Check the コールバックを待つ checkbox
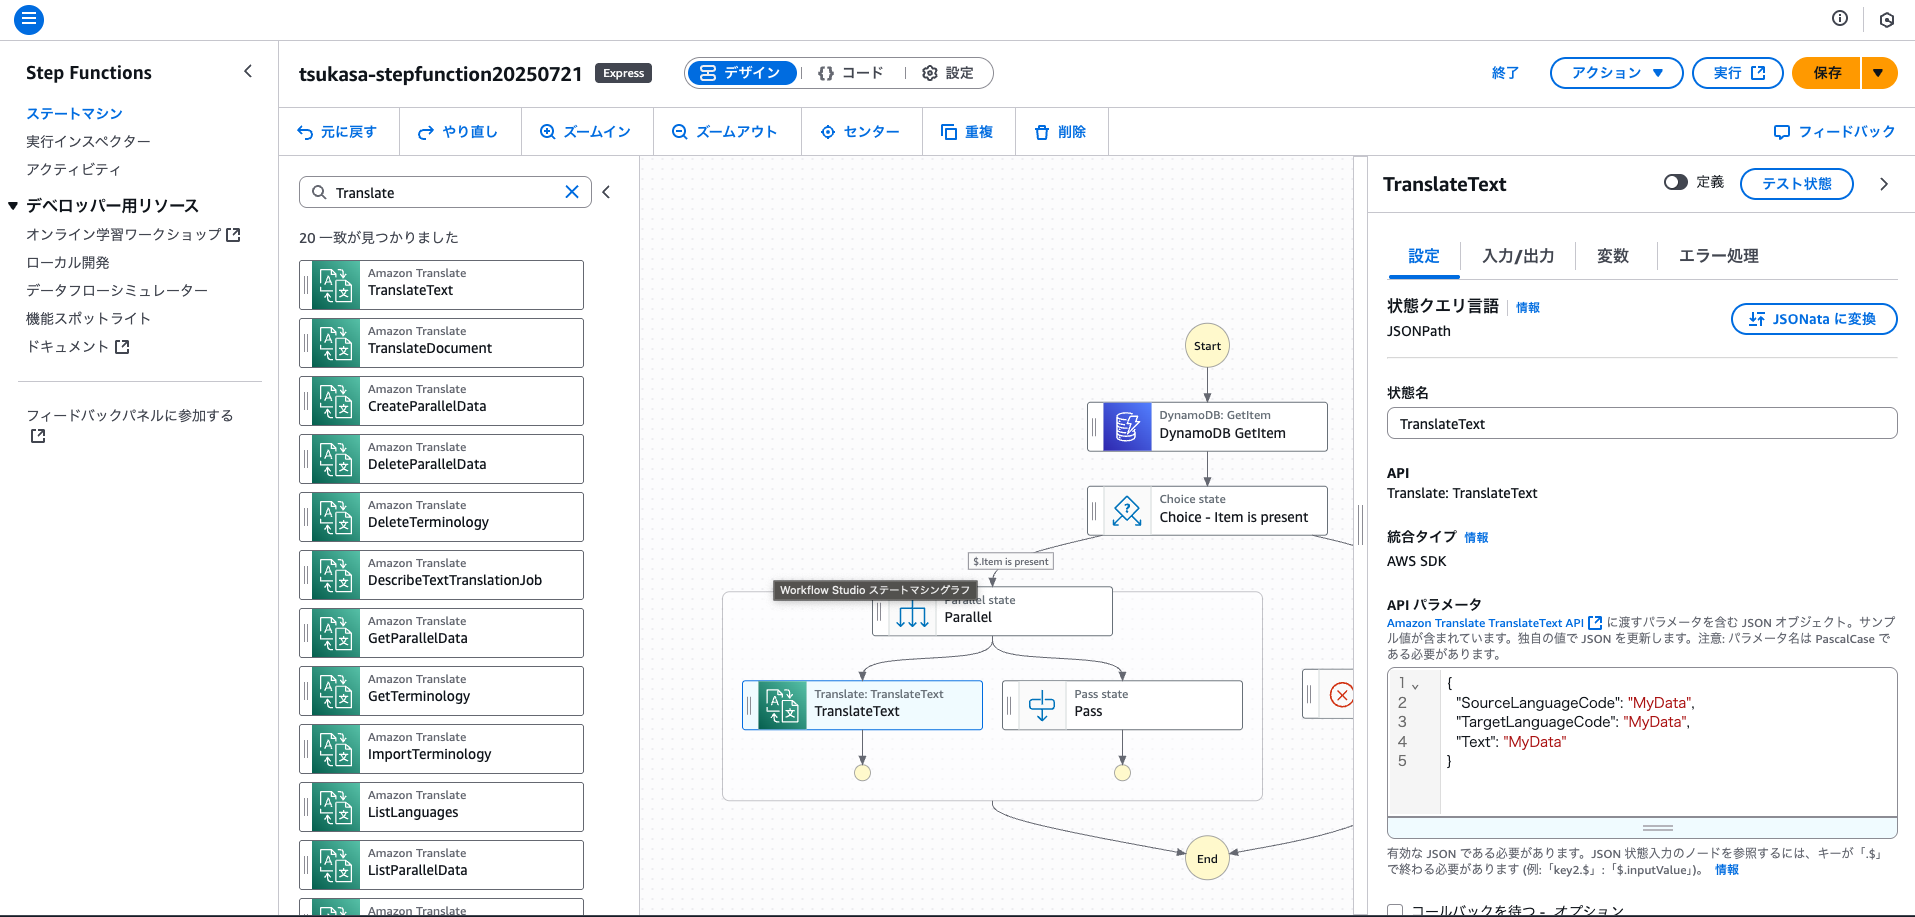The width and height of the screenshot is (1915, 917). 1395,910
